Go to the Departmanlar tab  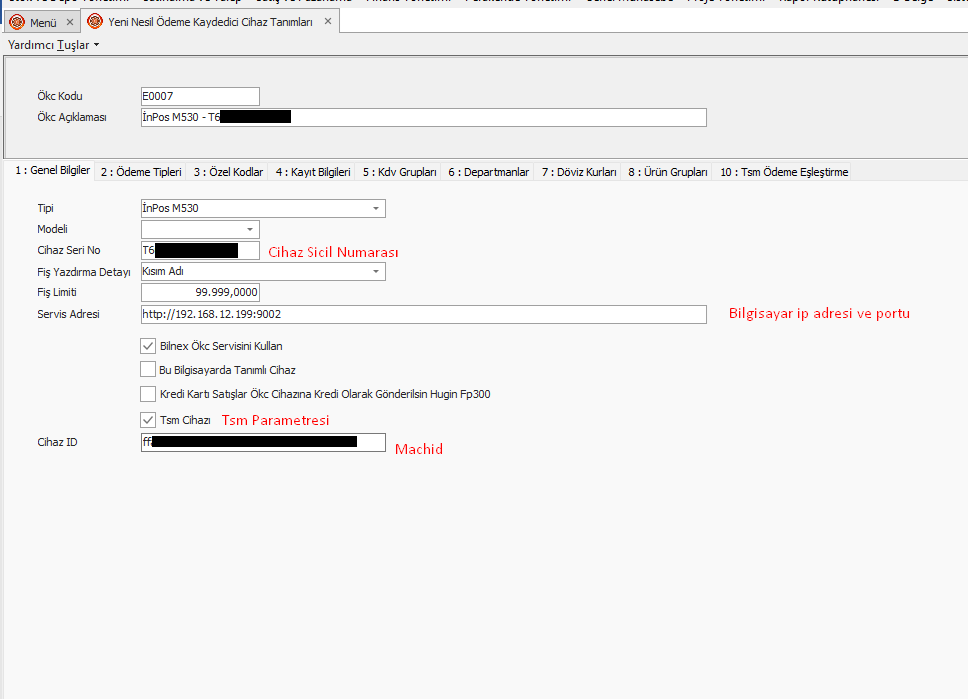(x=488, y=172)
